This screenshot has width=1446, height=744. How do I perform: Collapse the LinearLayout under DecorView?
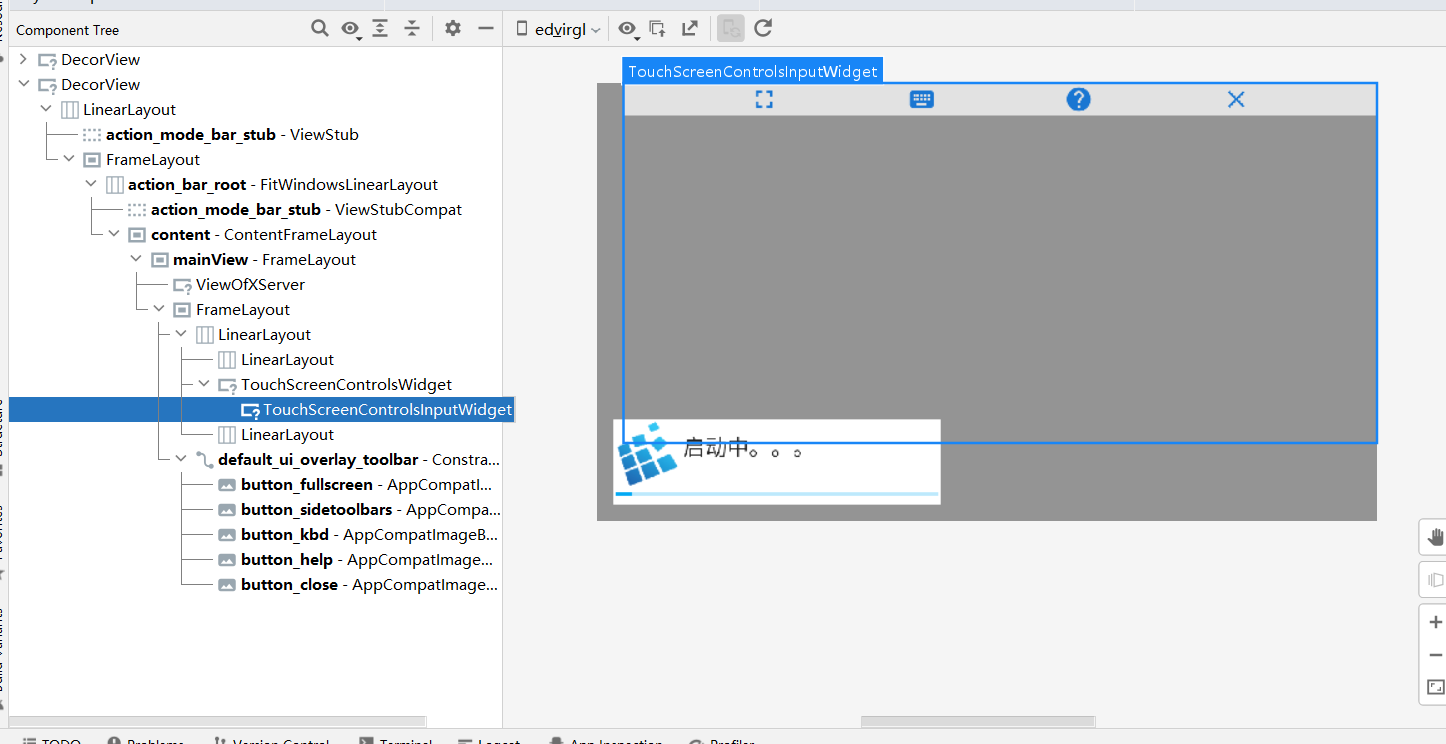[46, 109]
